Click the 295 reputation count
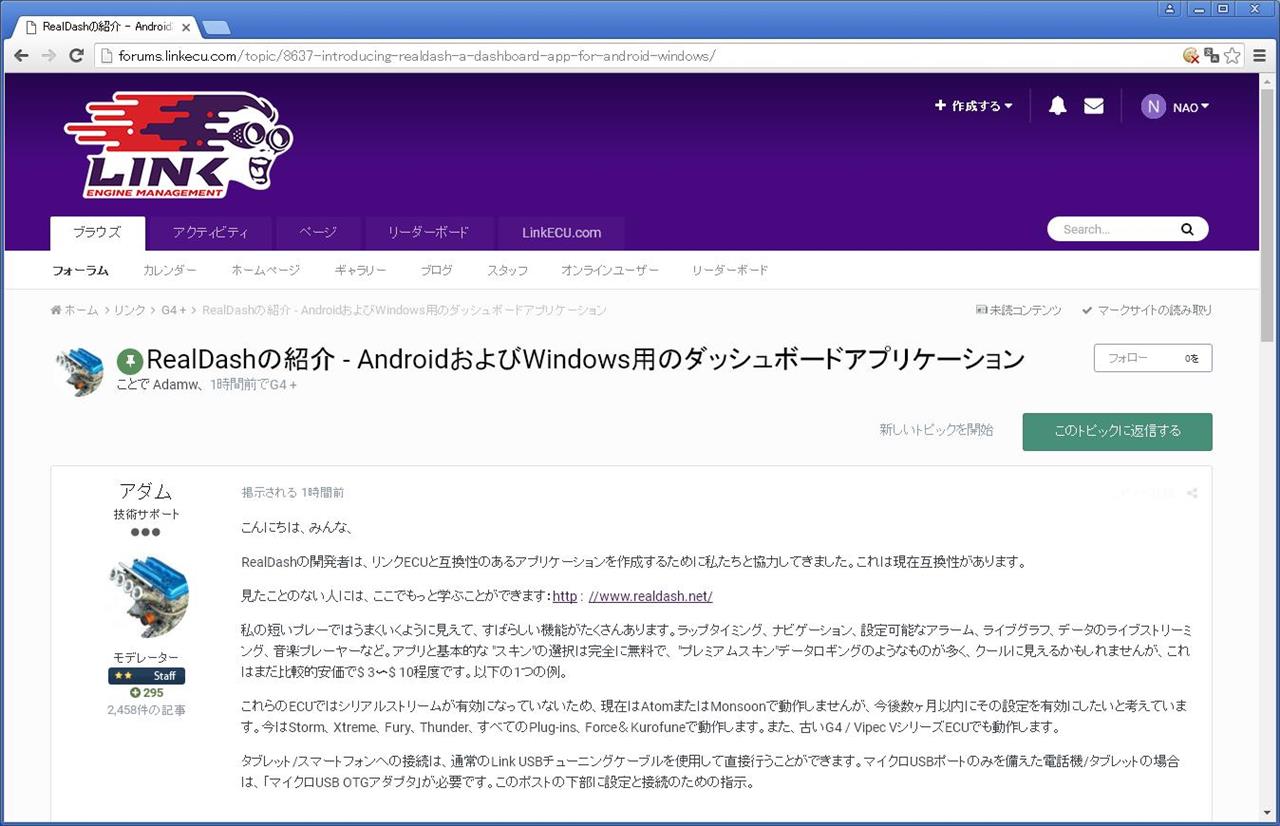1280x826 pixels. pos(146,693)
